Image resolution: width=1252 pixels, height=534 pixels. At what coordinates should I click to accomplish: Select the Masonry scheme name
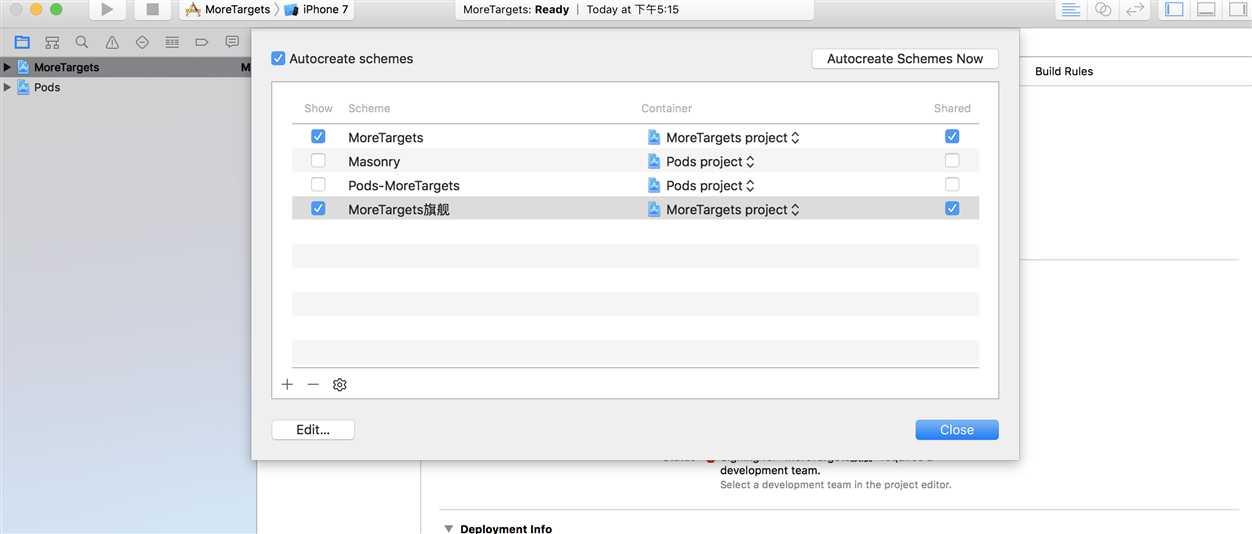tap(374, 161)
